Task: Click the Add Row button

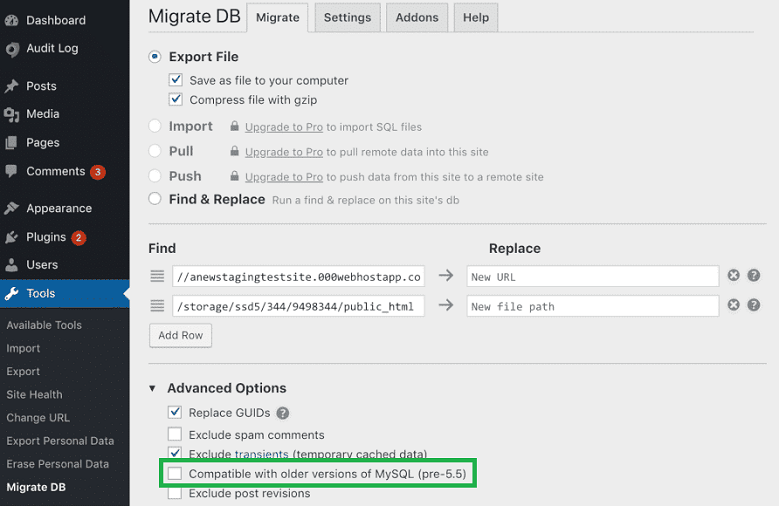Action: click(180, 336)
